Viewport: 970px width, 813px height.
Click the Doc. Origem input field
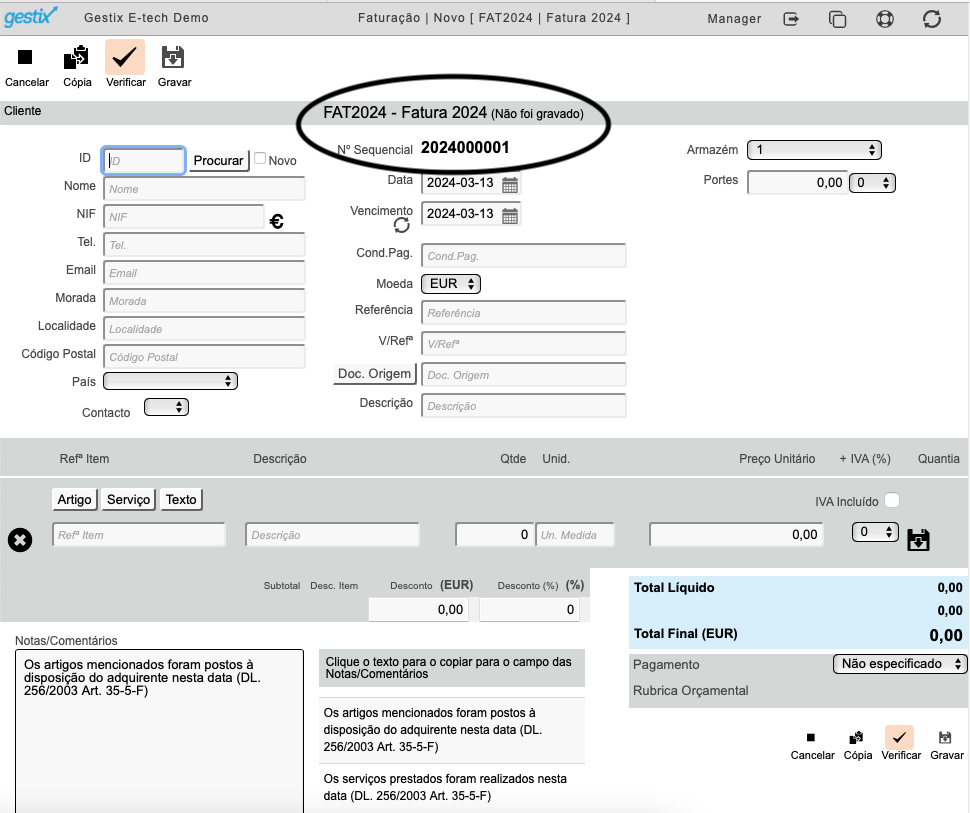(x=523, y=374)
